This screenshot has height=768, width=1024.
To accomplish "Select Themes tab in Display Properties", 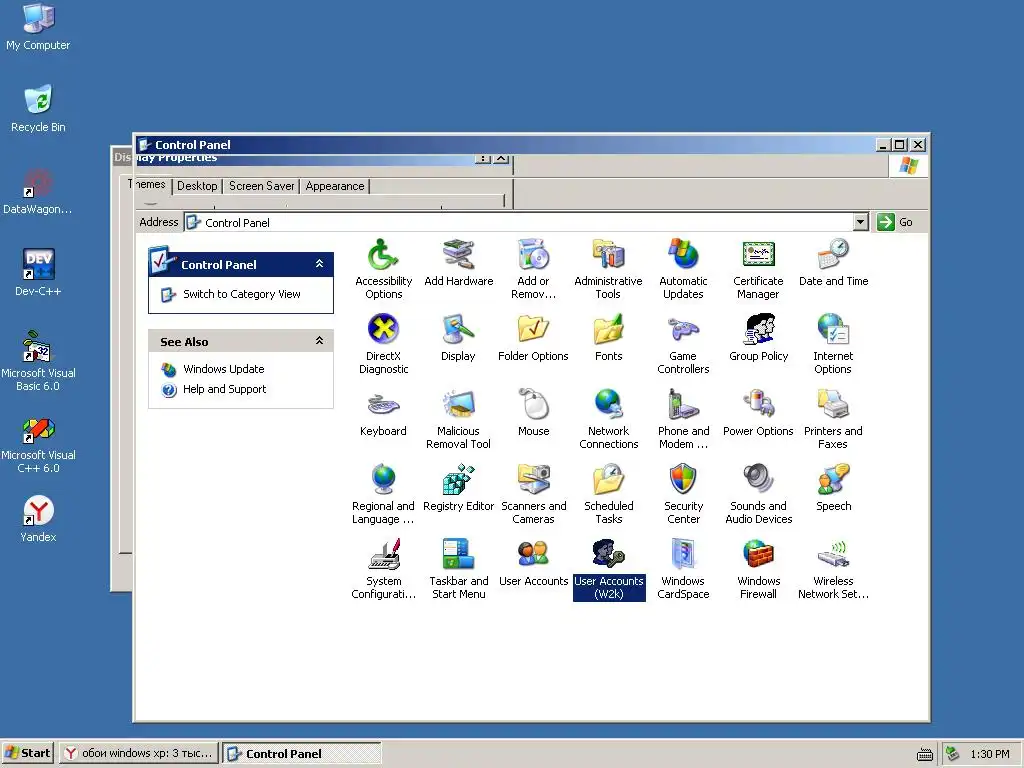I will 148,185.
